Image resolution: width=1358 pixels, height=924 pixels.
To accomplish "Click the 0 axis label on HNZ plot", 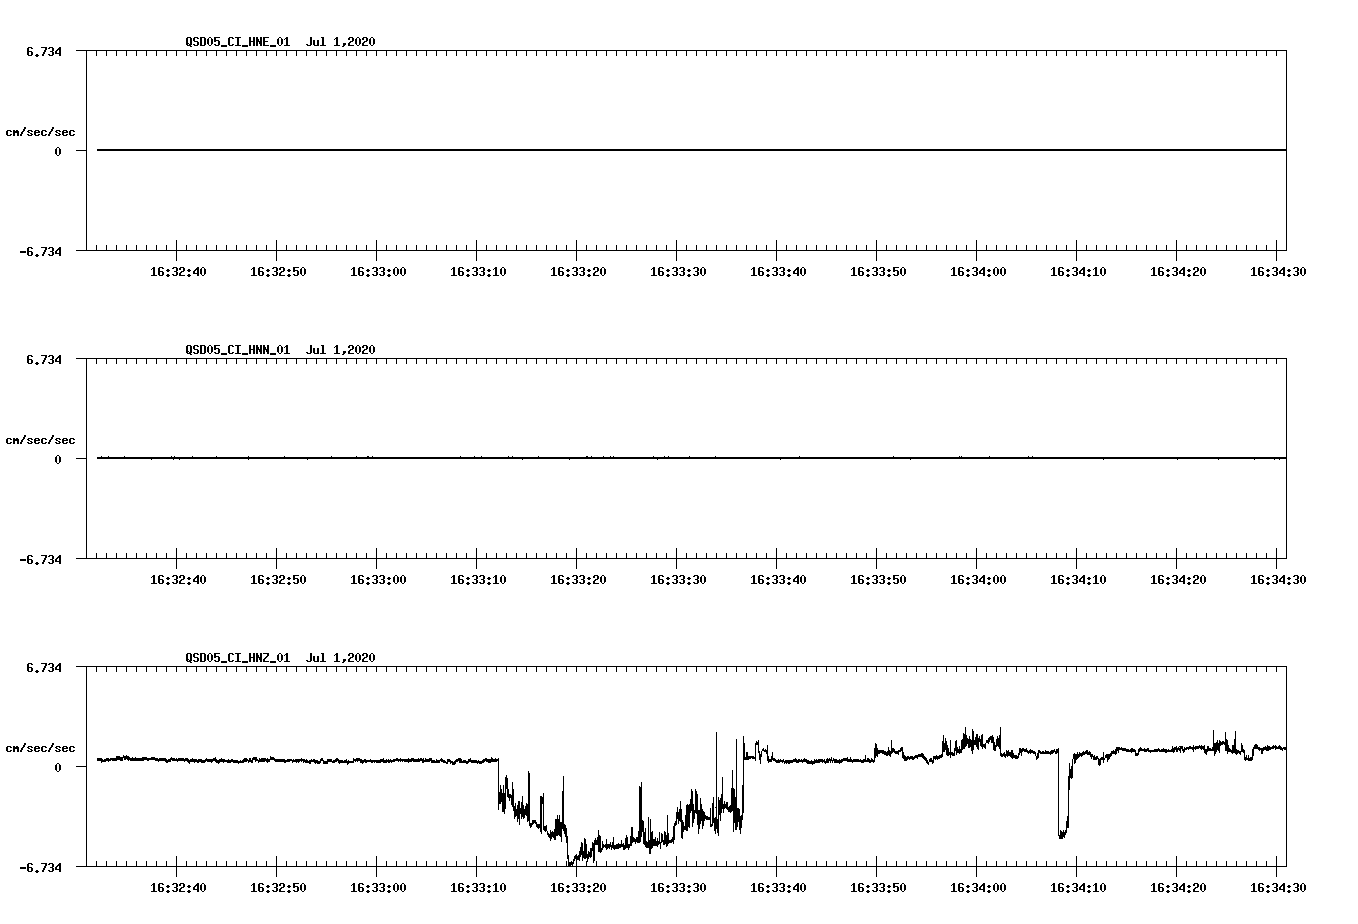I will (x=58, y=768).
